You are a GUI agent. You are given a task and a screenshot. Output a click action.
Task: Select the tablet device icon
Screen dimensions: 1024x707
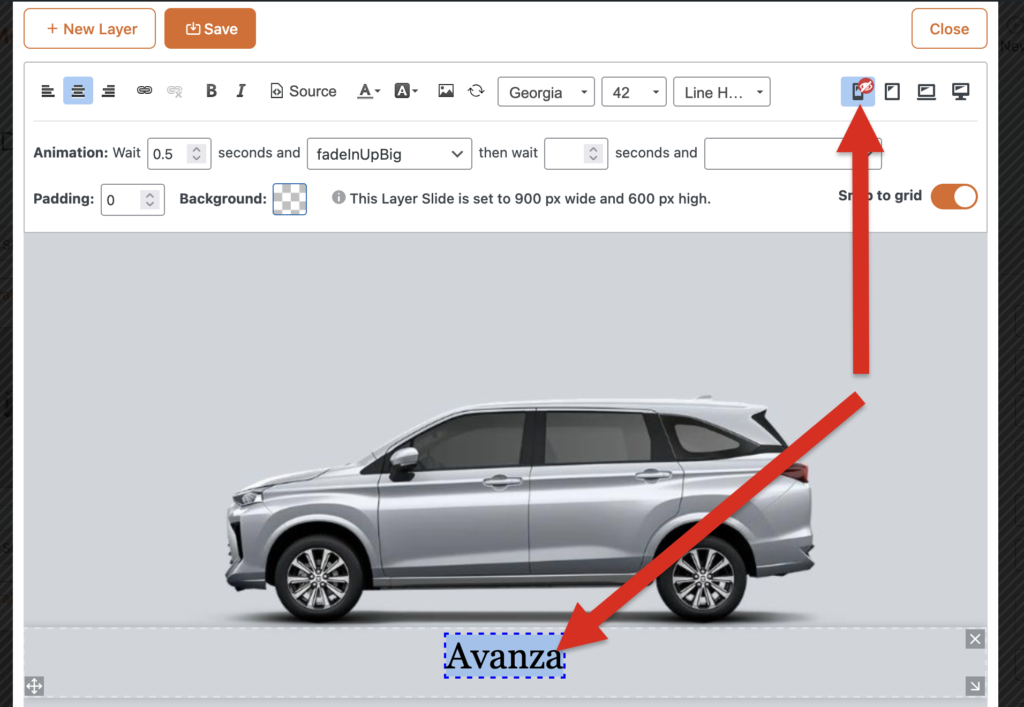[x=892, y=91]
